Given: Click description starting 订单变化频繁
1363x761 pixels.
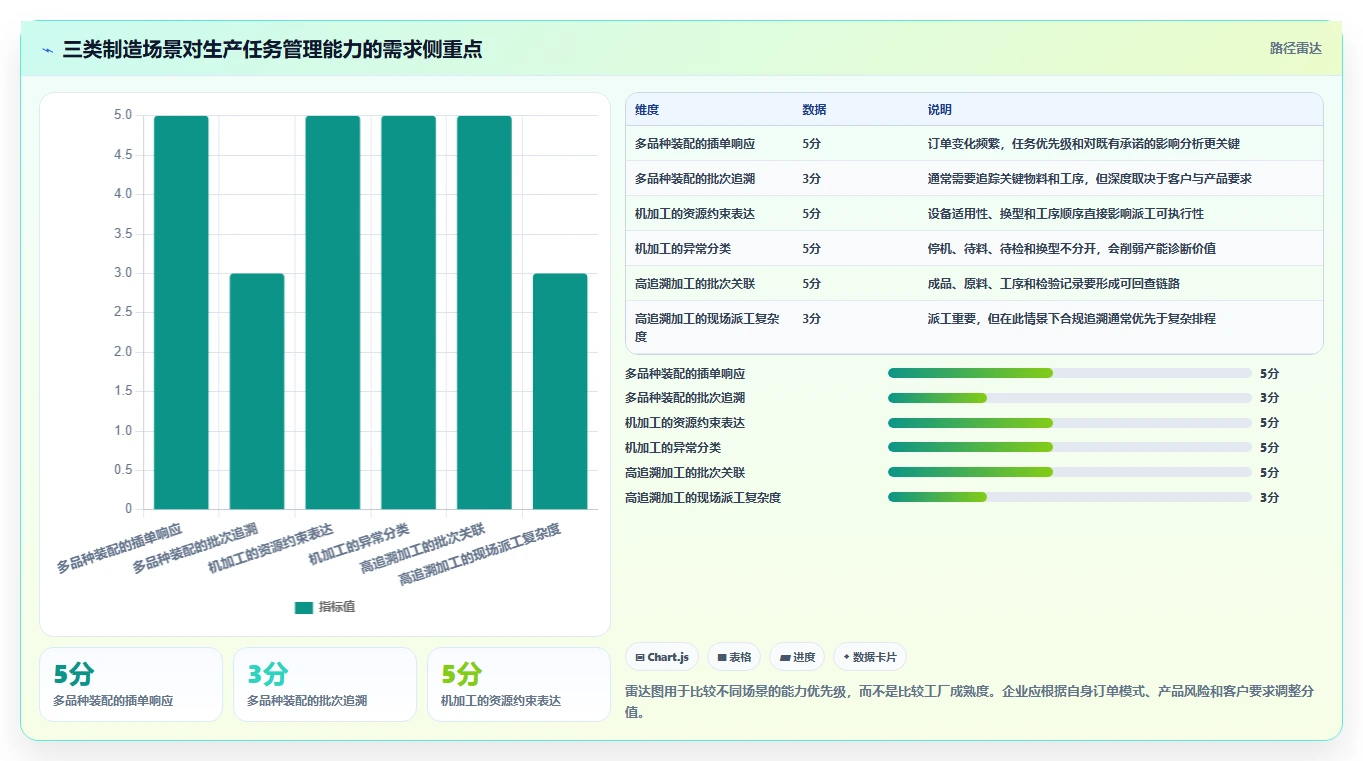Looking at the screenshot, I should pyautogui.click(x=1084, y=144).
